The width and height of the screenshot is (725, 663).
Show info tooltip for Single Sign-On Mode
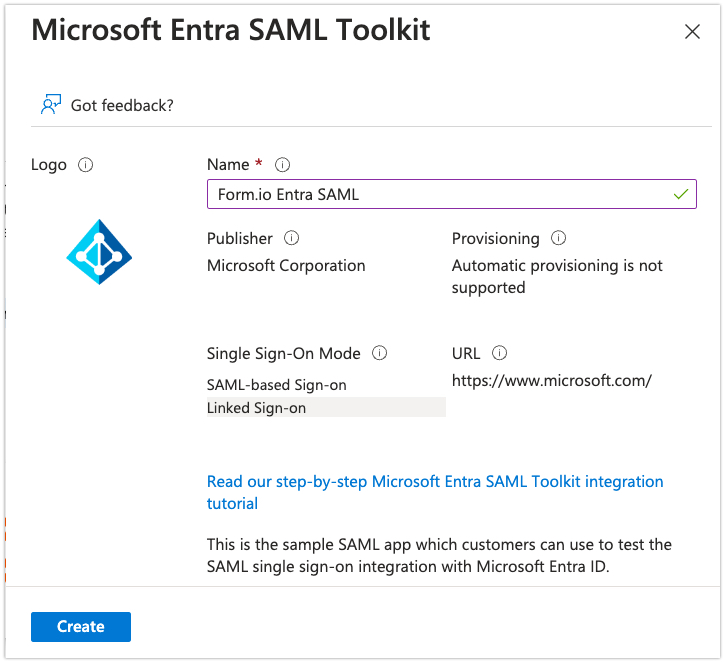[380, 353]
